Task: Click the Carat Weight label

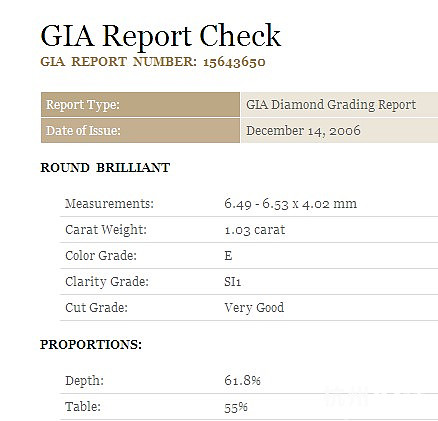Action: pyautogui.click(x=106, y=230)
